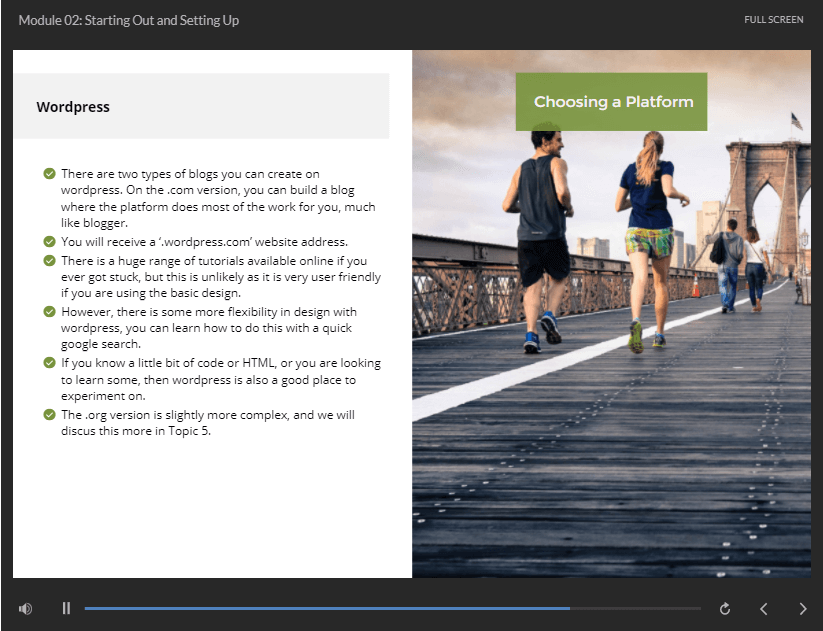Click green check icon beside 'You will receive'
The height and width of the screenshot is (631, 823).
pos(49,241)
